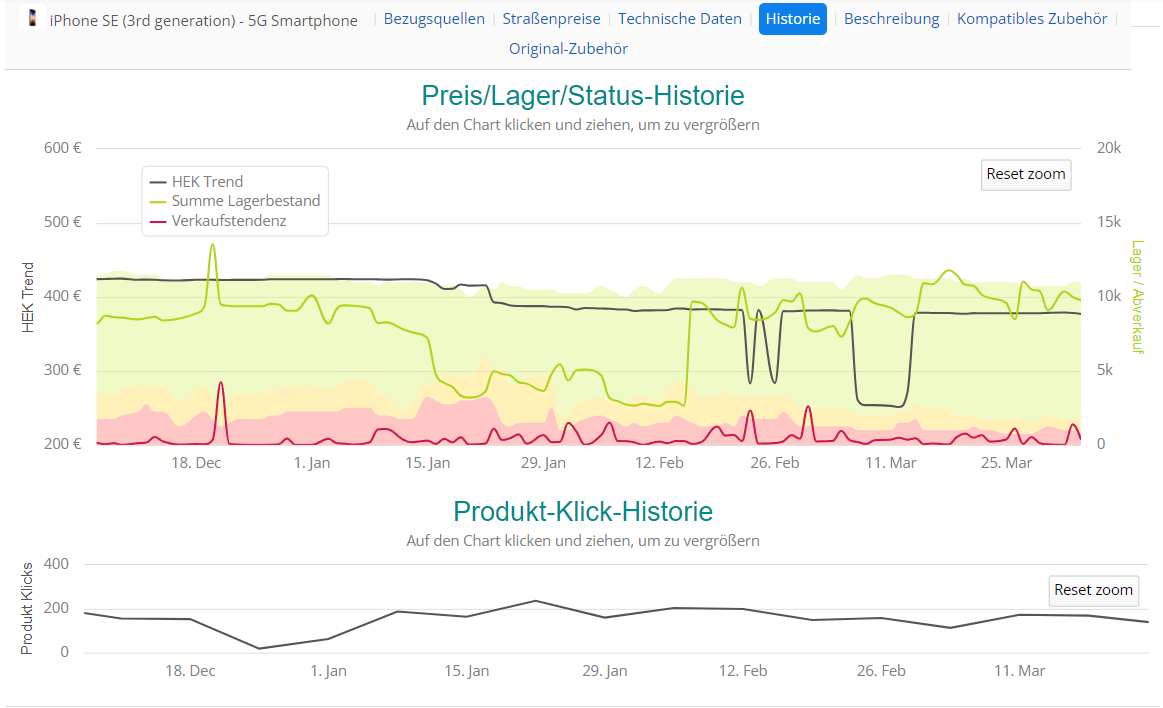Open the Technische Daten tab

click(x=680, y=19)
